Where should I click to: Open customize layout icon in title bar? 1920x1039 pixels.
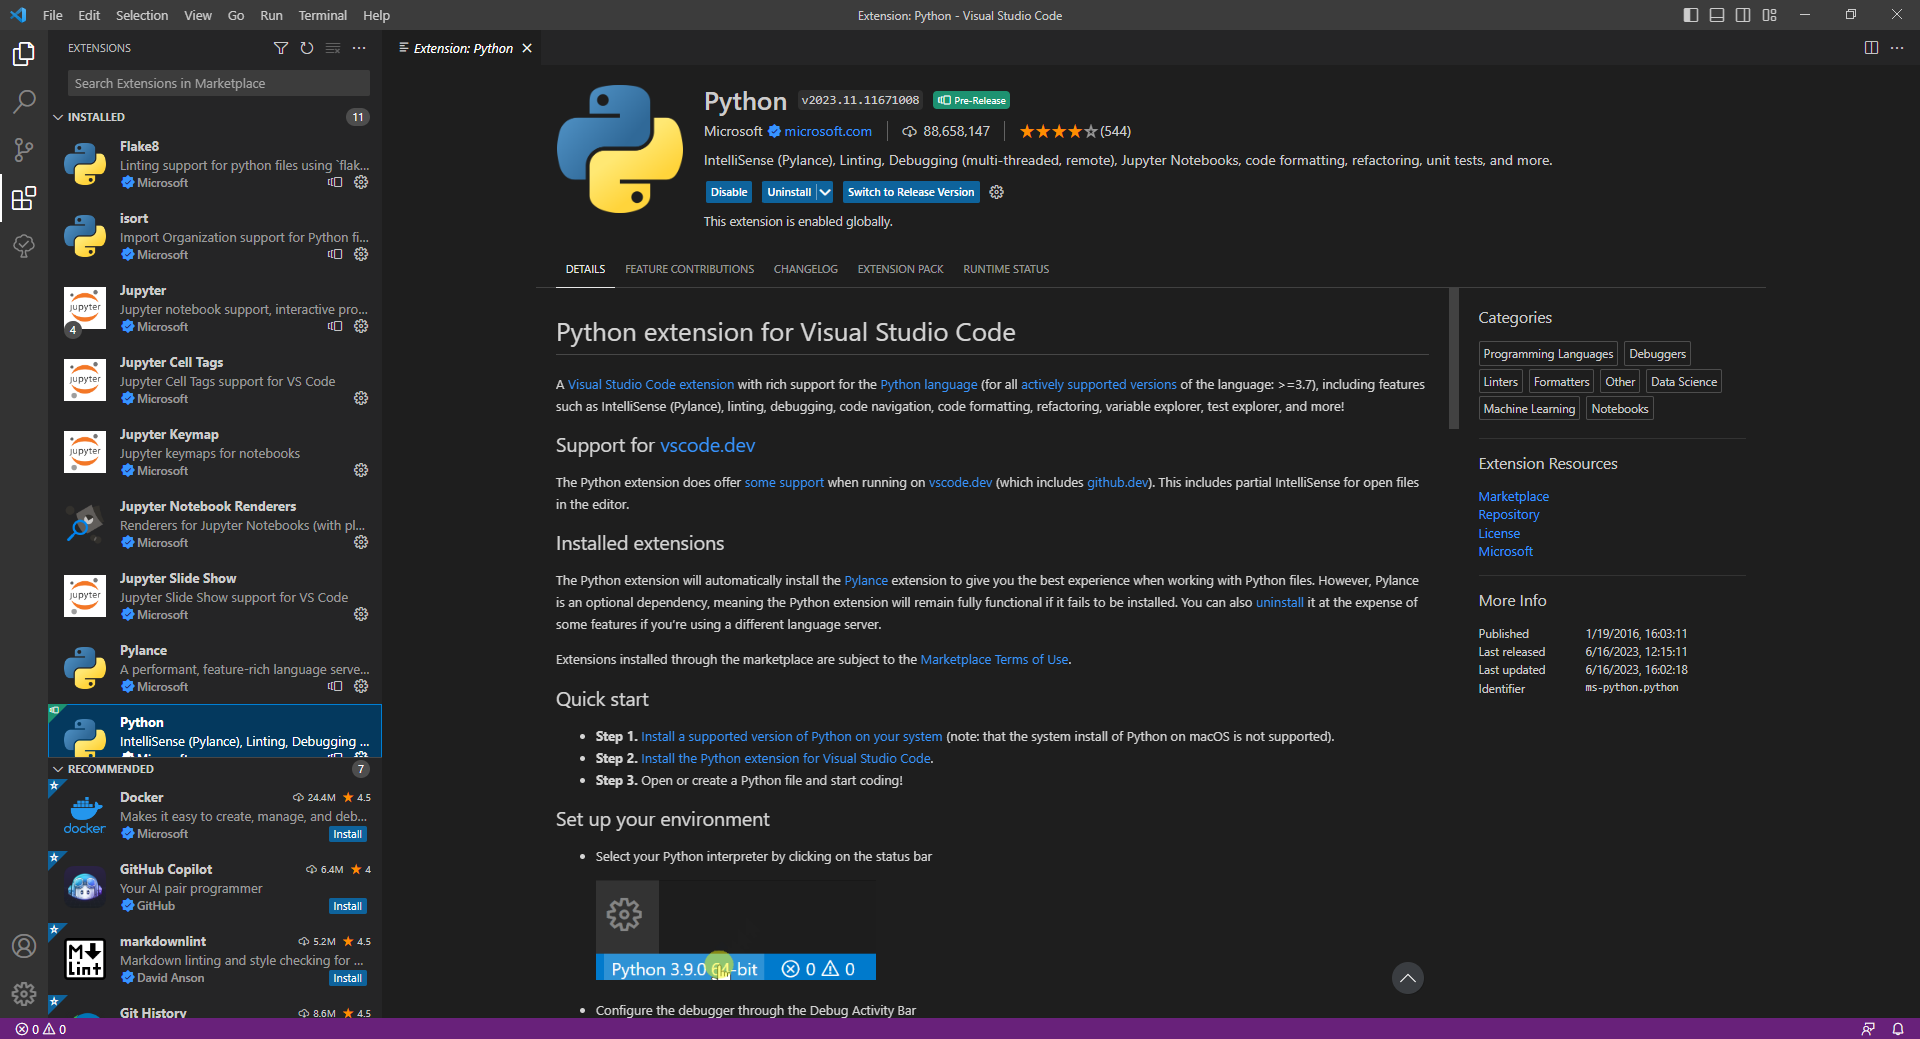(1769, 15)
